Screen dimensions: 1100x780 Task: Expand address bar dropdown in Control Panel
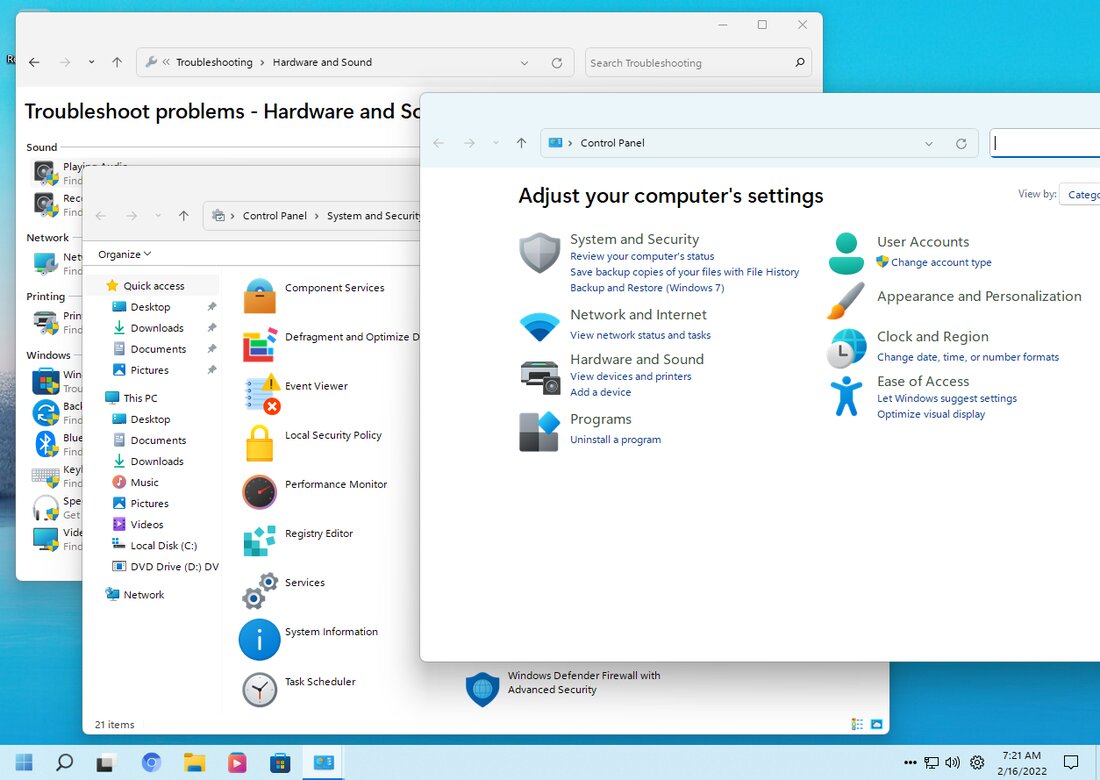[x=929, y=143]
